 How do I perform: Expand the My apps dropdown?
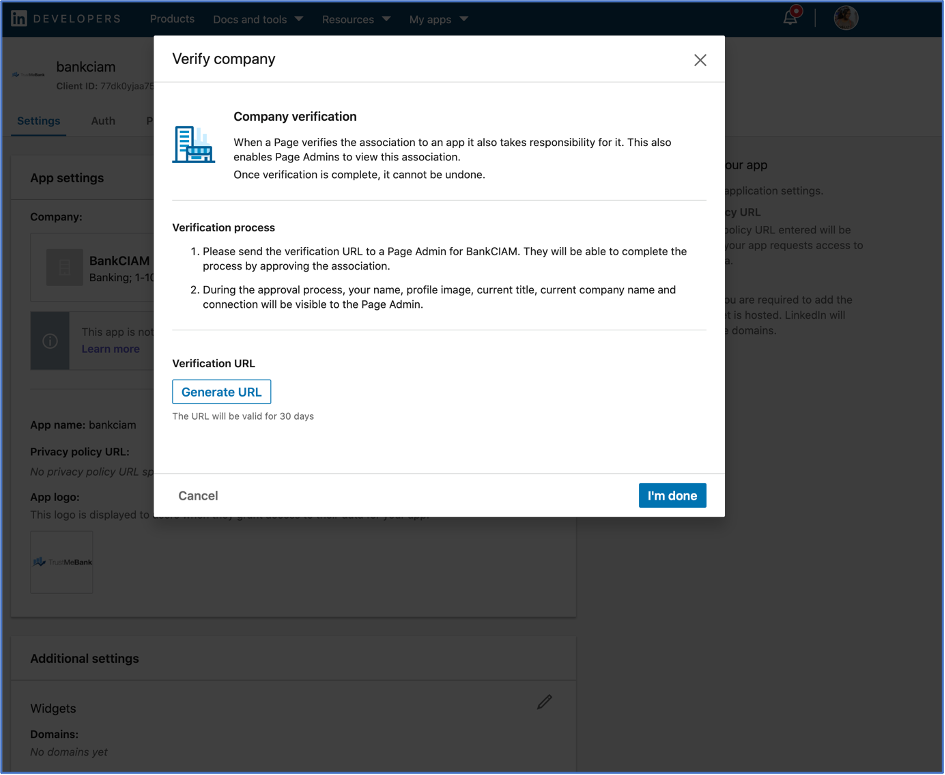click(438, 19)
